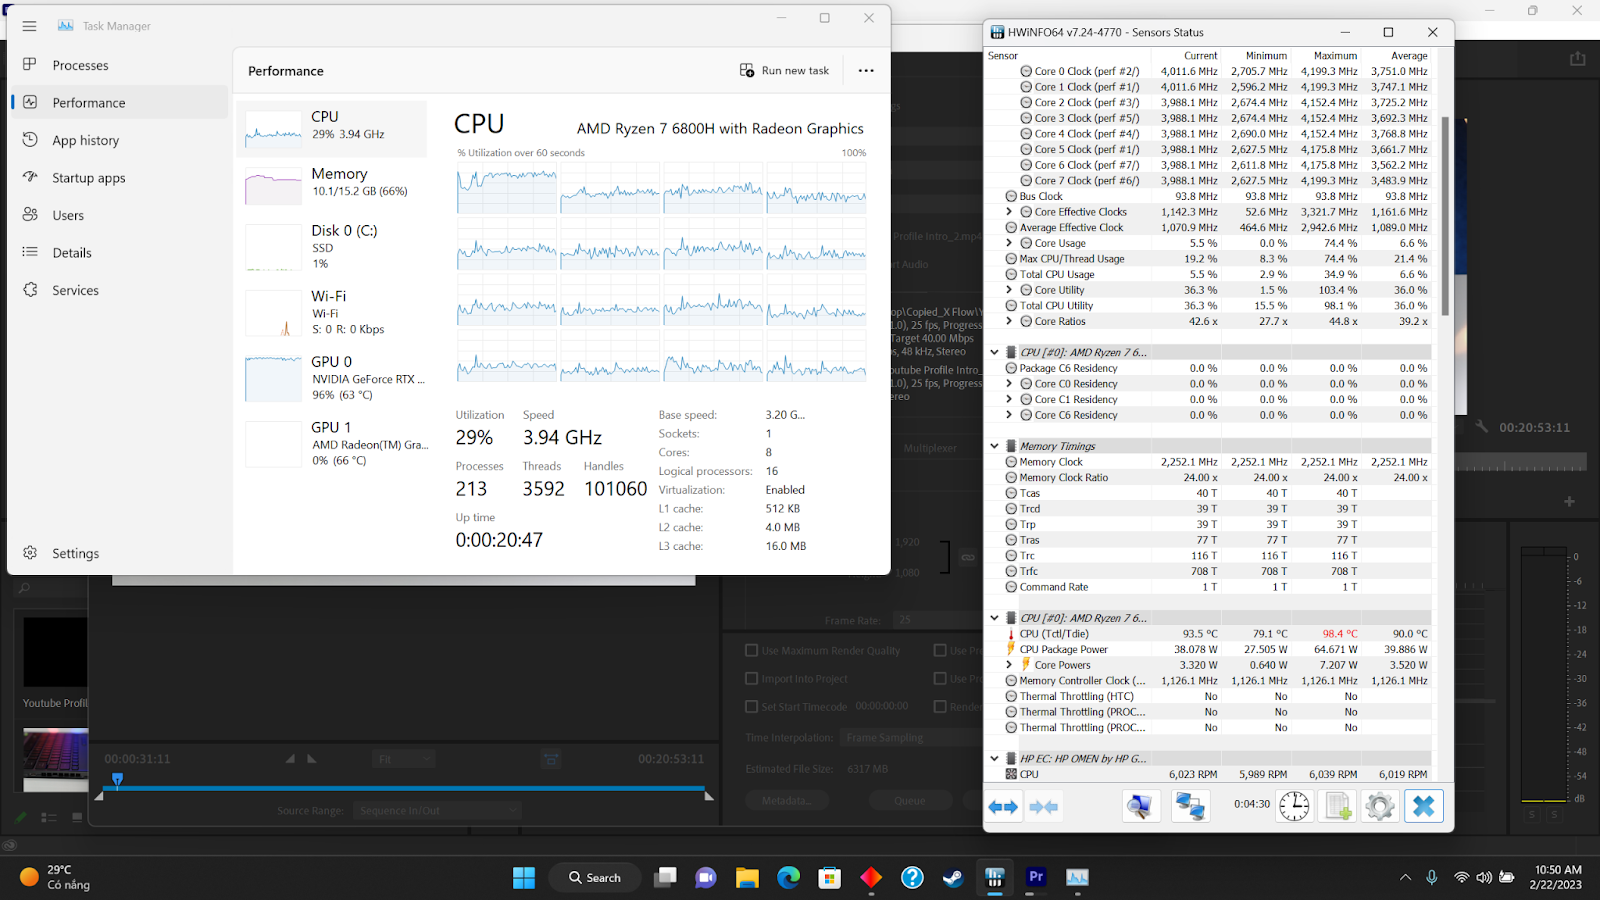Open App history page
Viewport: 1600px width, 900px height.
coord(118,140)
